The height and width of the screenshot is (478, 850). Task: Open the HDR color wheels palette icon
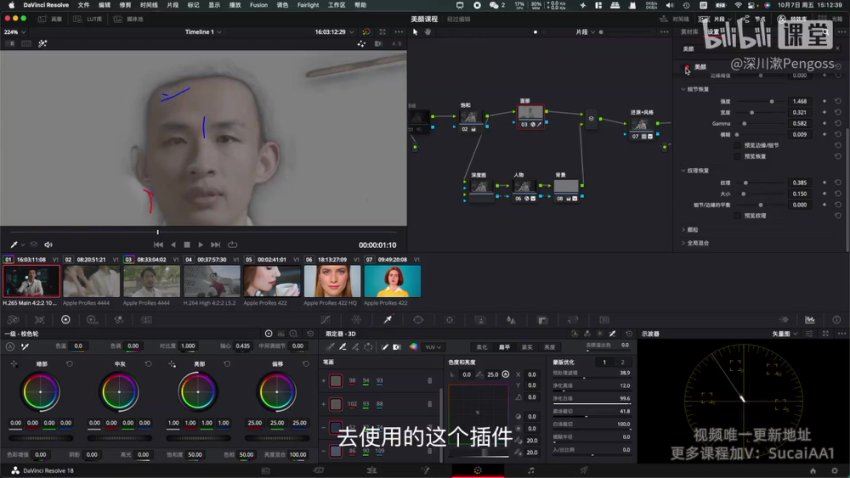click(x=92, y=320)
